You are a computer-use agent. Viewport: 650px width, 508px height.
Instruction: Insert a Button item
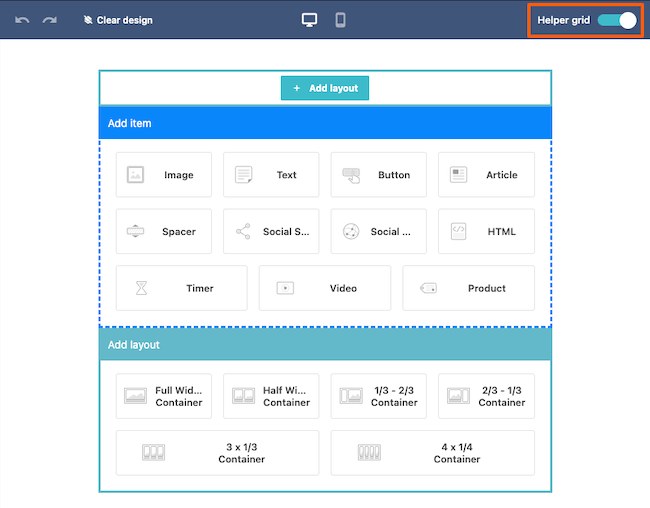379,175
